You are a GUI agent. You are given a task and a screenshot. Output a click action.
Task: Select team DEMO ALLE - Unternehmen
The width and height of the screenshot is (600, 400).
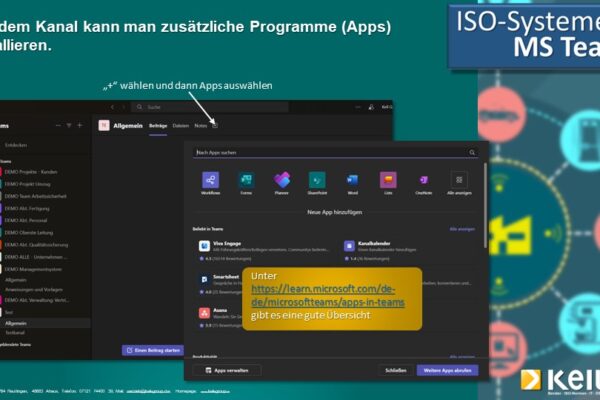coord(35,257)
